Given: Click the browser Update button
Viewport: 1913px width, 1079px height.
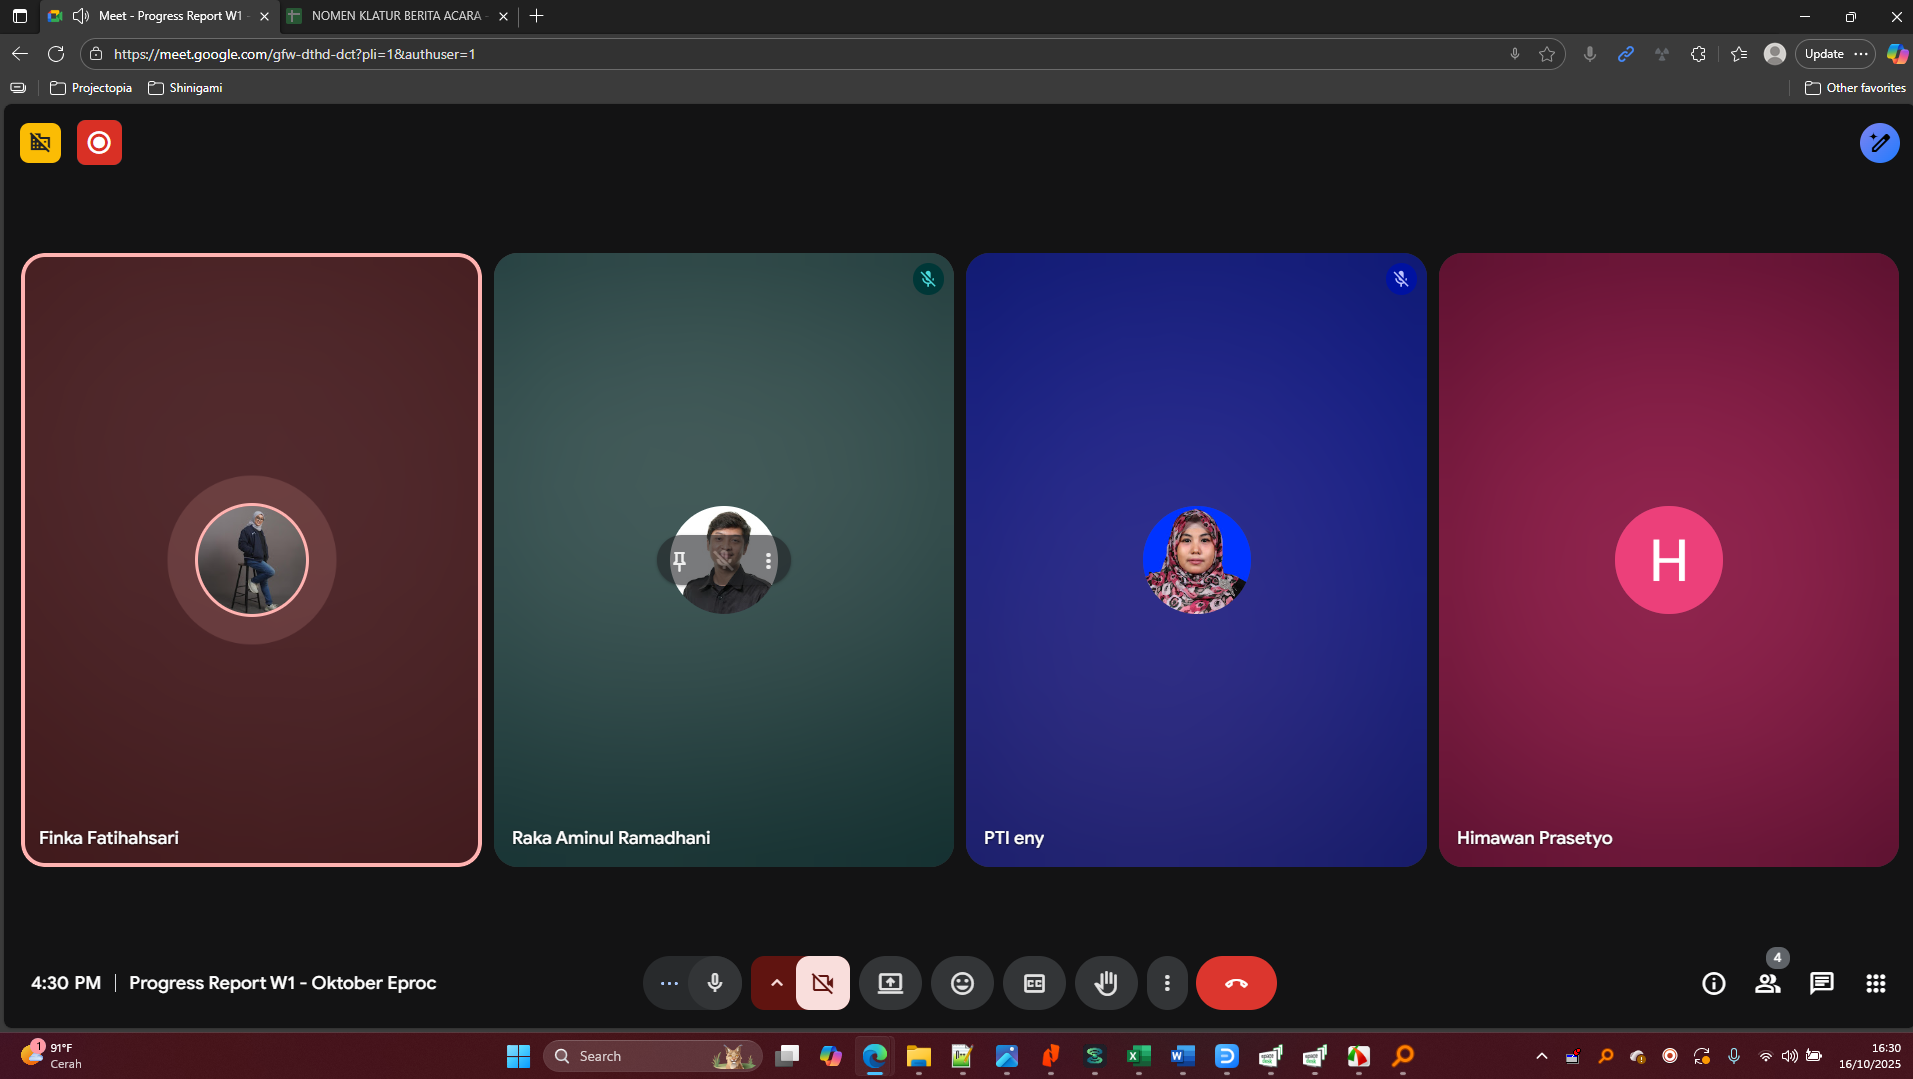Looking at the screenshot, I should (x=1823, y=54).
